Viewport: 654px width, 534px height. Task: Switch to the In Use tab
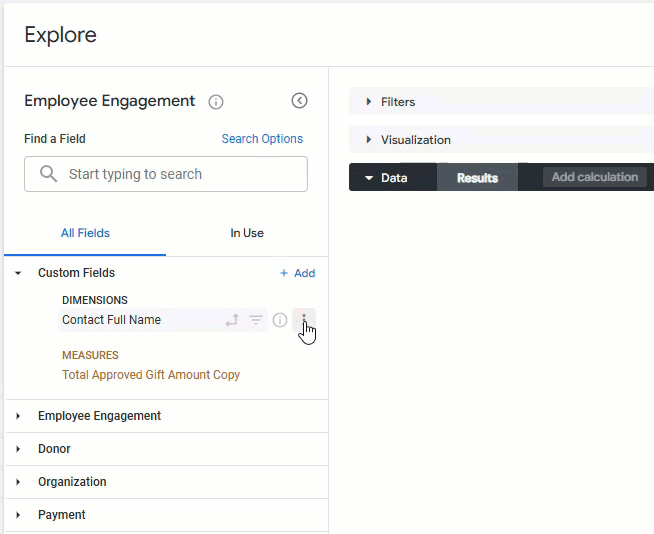(247, 233)
